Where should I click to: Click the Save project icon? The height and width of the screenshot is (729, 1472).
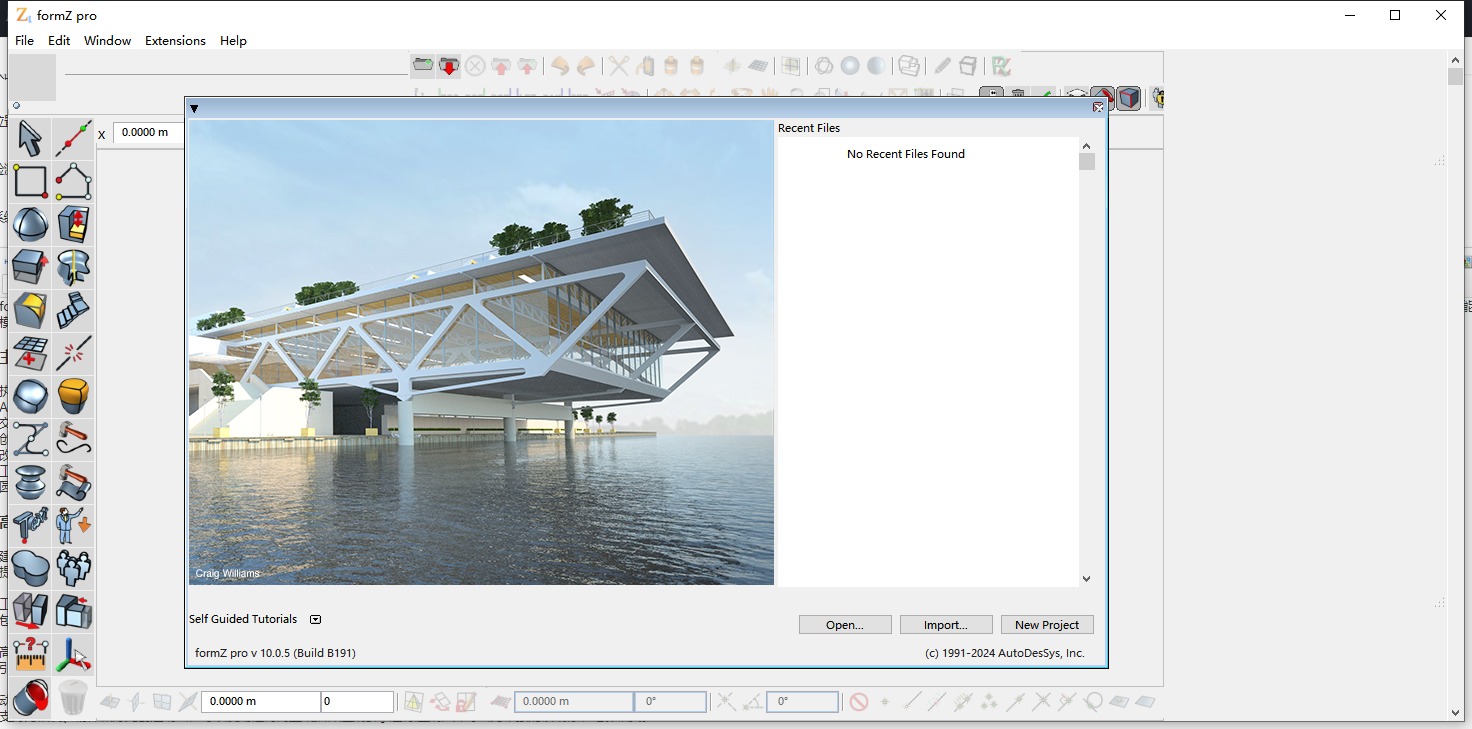point(448,65)
